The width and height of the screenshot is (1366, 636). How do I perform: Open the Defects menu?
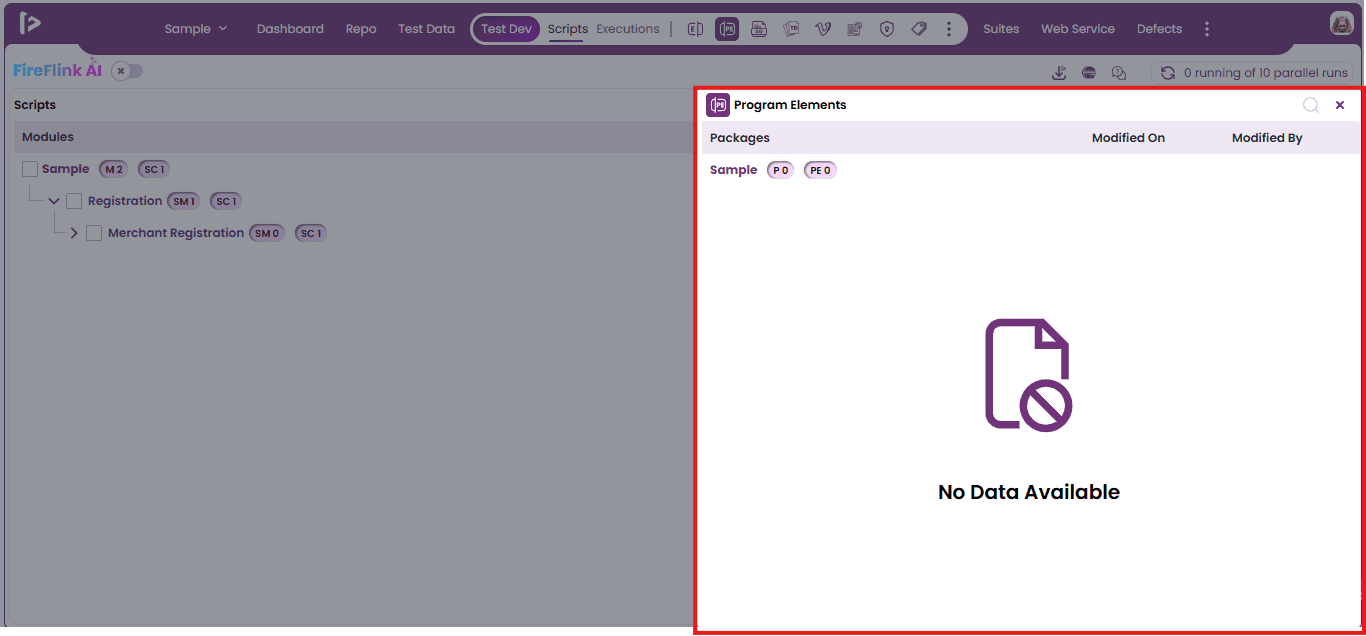pyautogui.click(x=1159, y=29)
